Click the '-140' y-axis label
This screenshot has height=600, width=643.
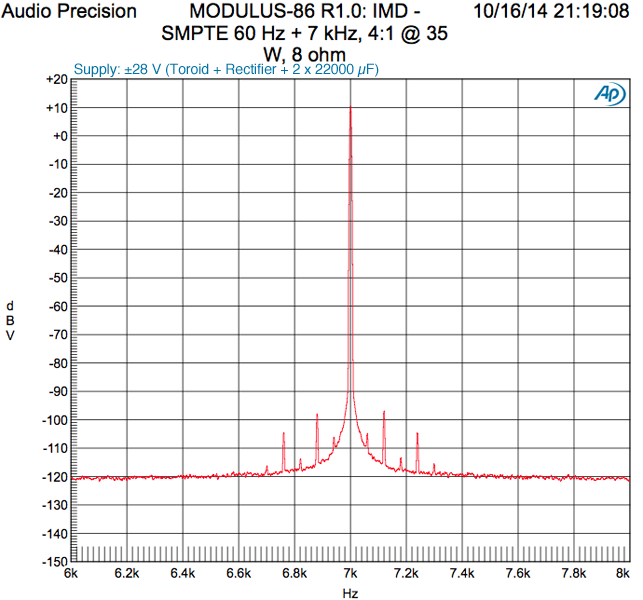pos(55,534)
